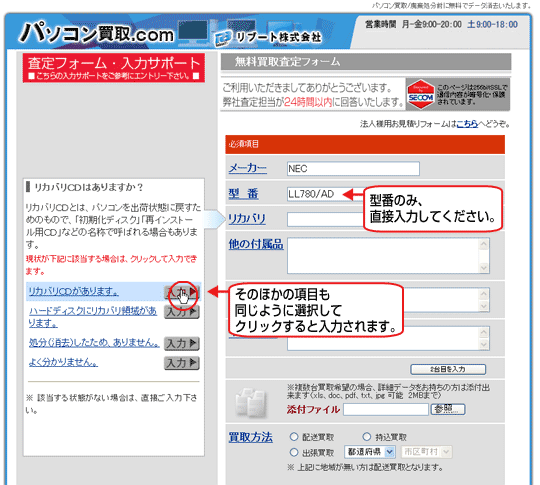Image resolution: width=540 pixels, height=485 pixels.
Task: Click up arrow of 他の付属品 scrollbar
Action: (x=484, y=244)
